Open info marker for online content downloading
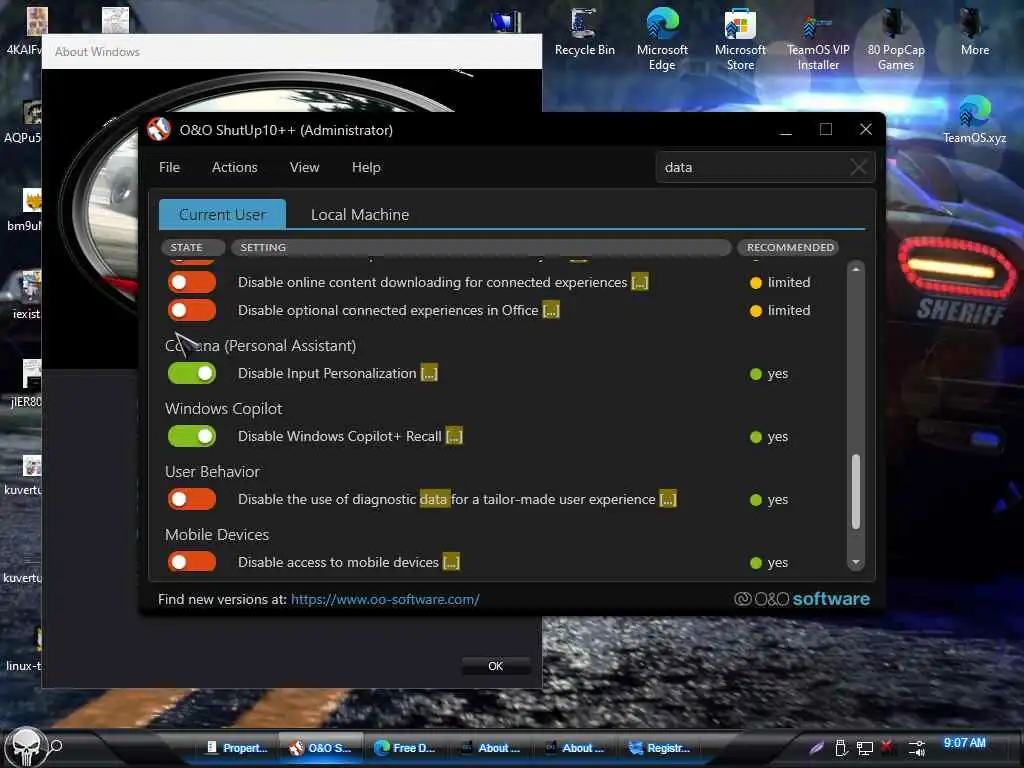Image resolution: width=1024 pixels, height=768 pixels. pos(639,282)
